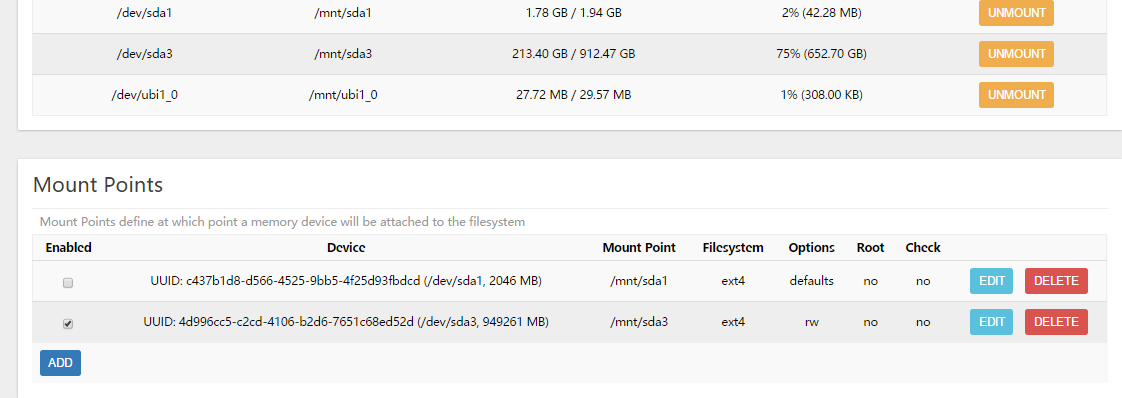Unmount the /dev/ubi1_0 filesystem
Screen dimensions: 1122x398
[1016, 94]
